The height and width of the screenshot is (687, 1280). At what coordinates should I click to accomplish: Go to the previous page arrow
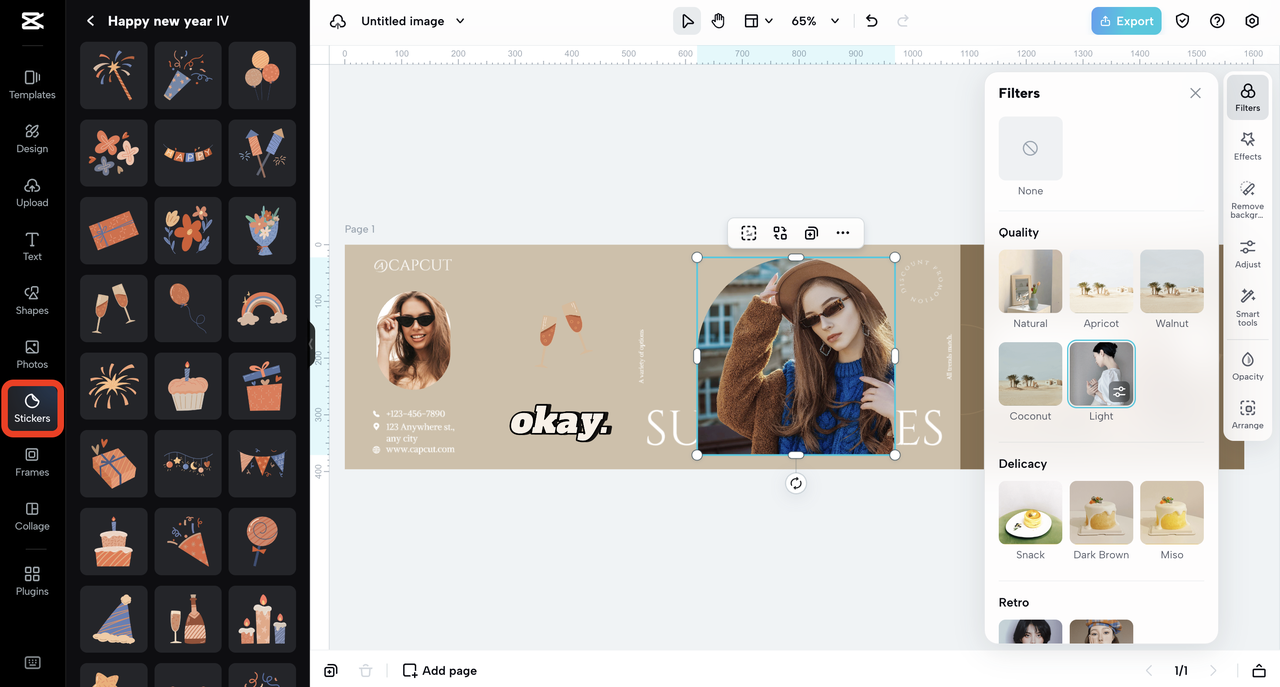pos(1148,670)
